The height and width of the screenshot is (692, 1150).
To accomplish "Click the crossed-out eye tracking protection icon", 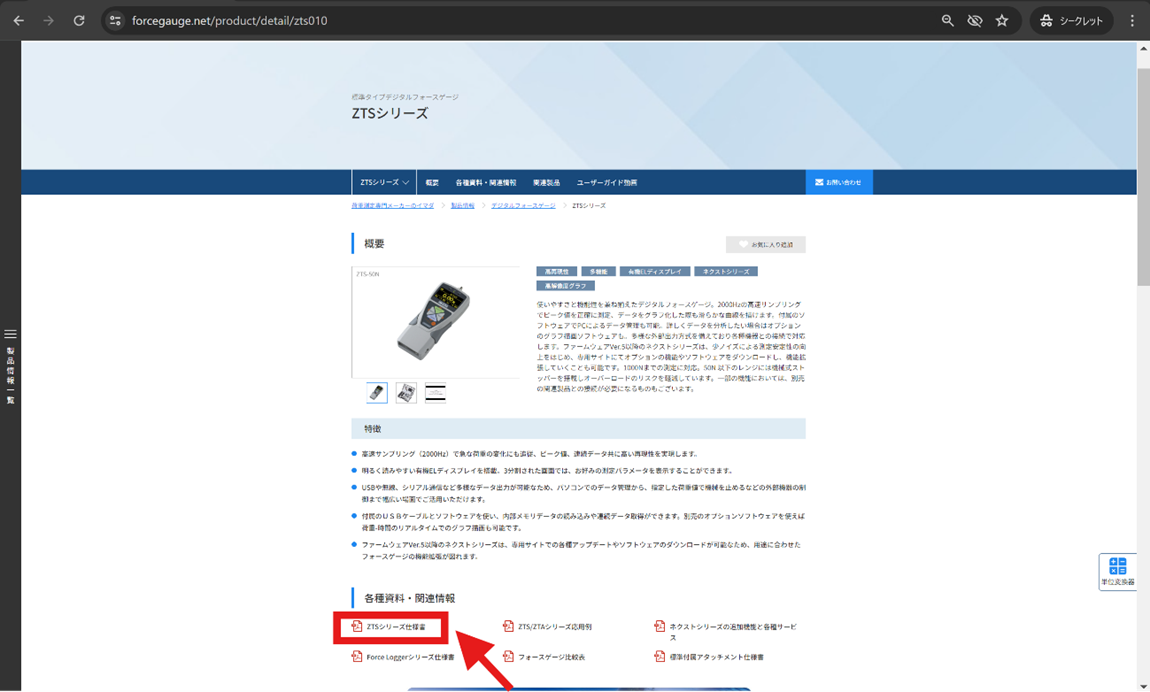I will coord(975,21).
